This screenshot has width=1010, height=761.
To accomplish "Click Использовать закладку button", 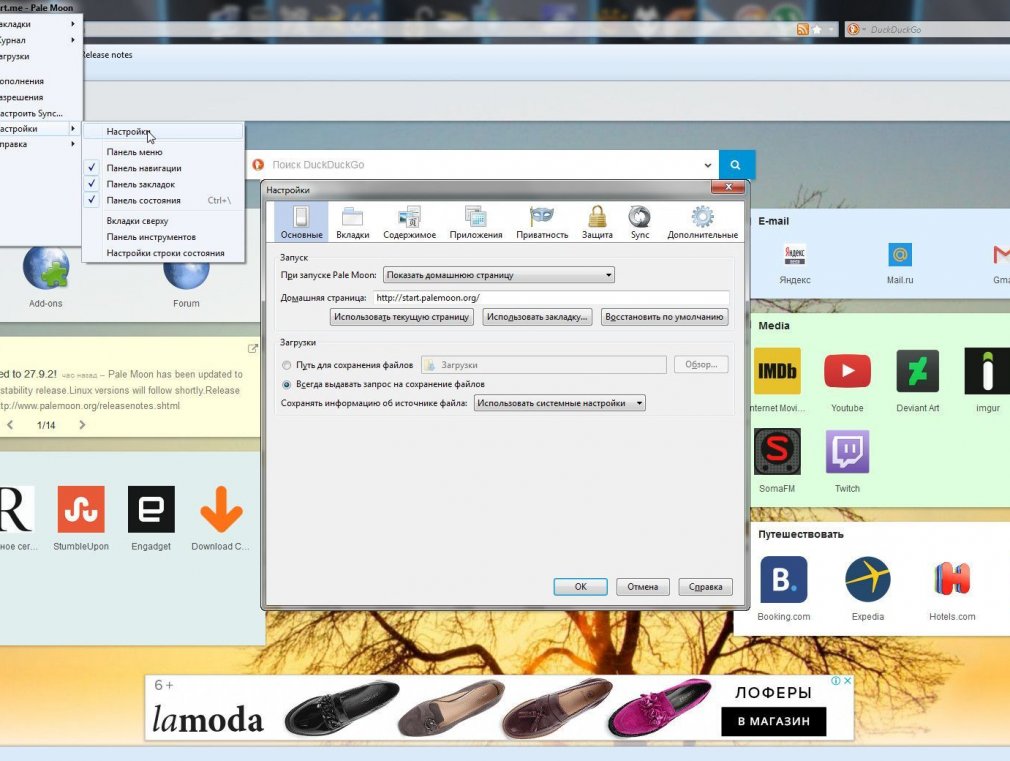I will pos(537,317).
